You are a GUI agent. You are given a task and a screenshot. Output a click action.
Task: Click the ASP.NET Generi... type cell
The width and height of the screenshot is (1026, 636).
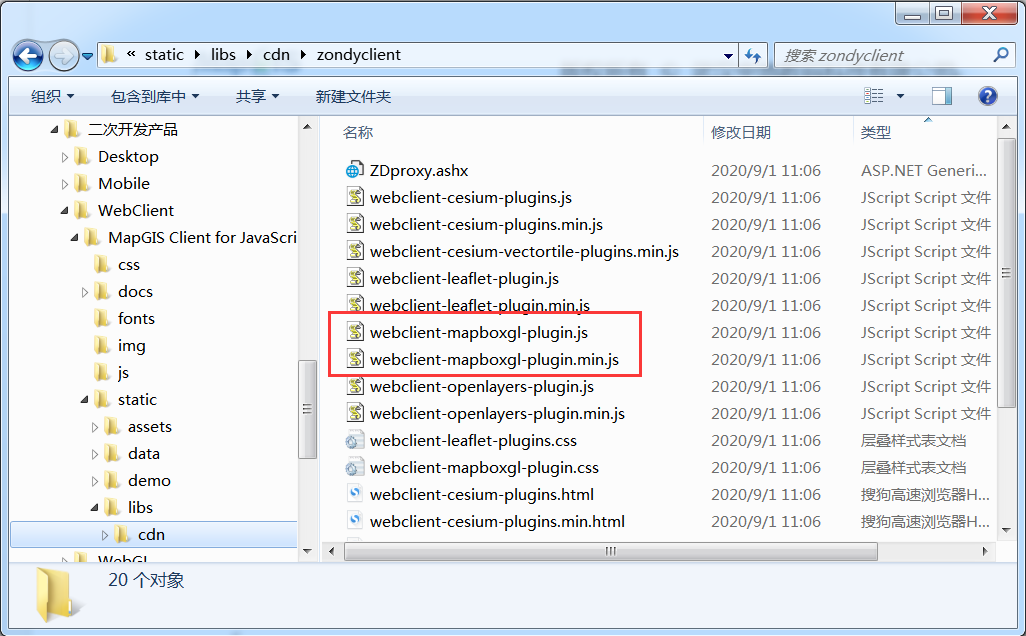(923, 170)
